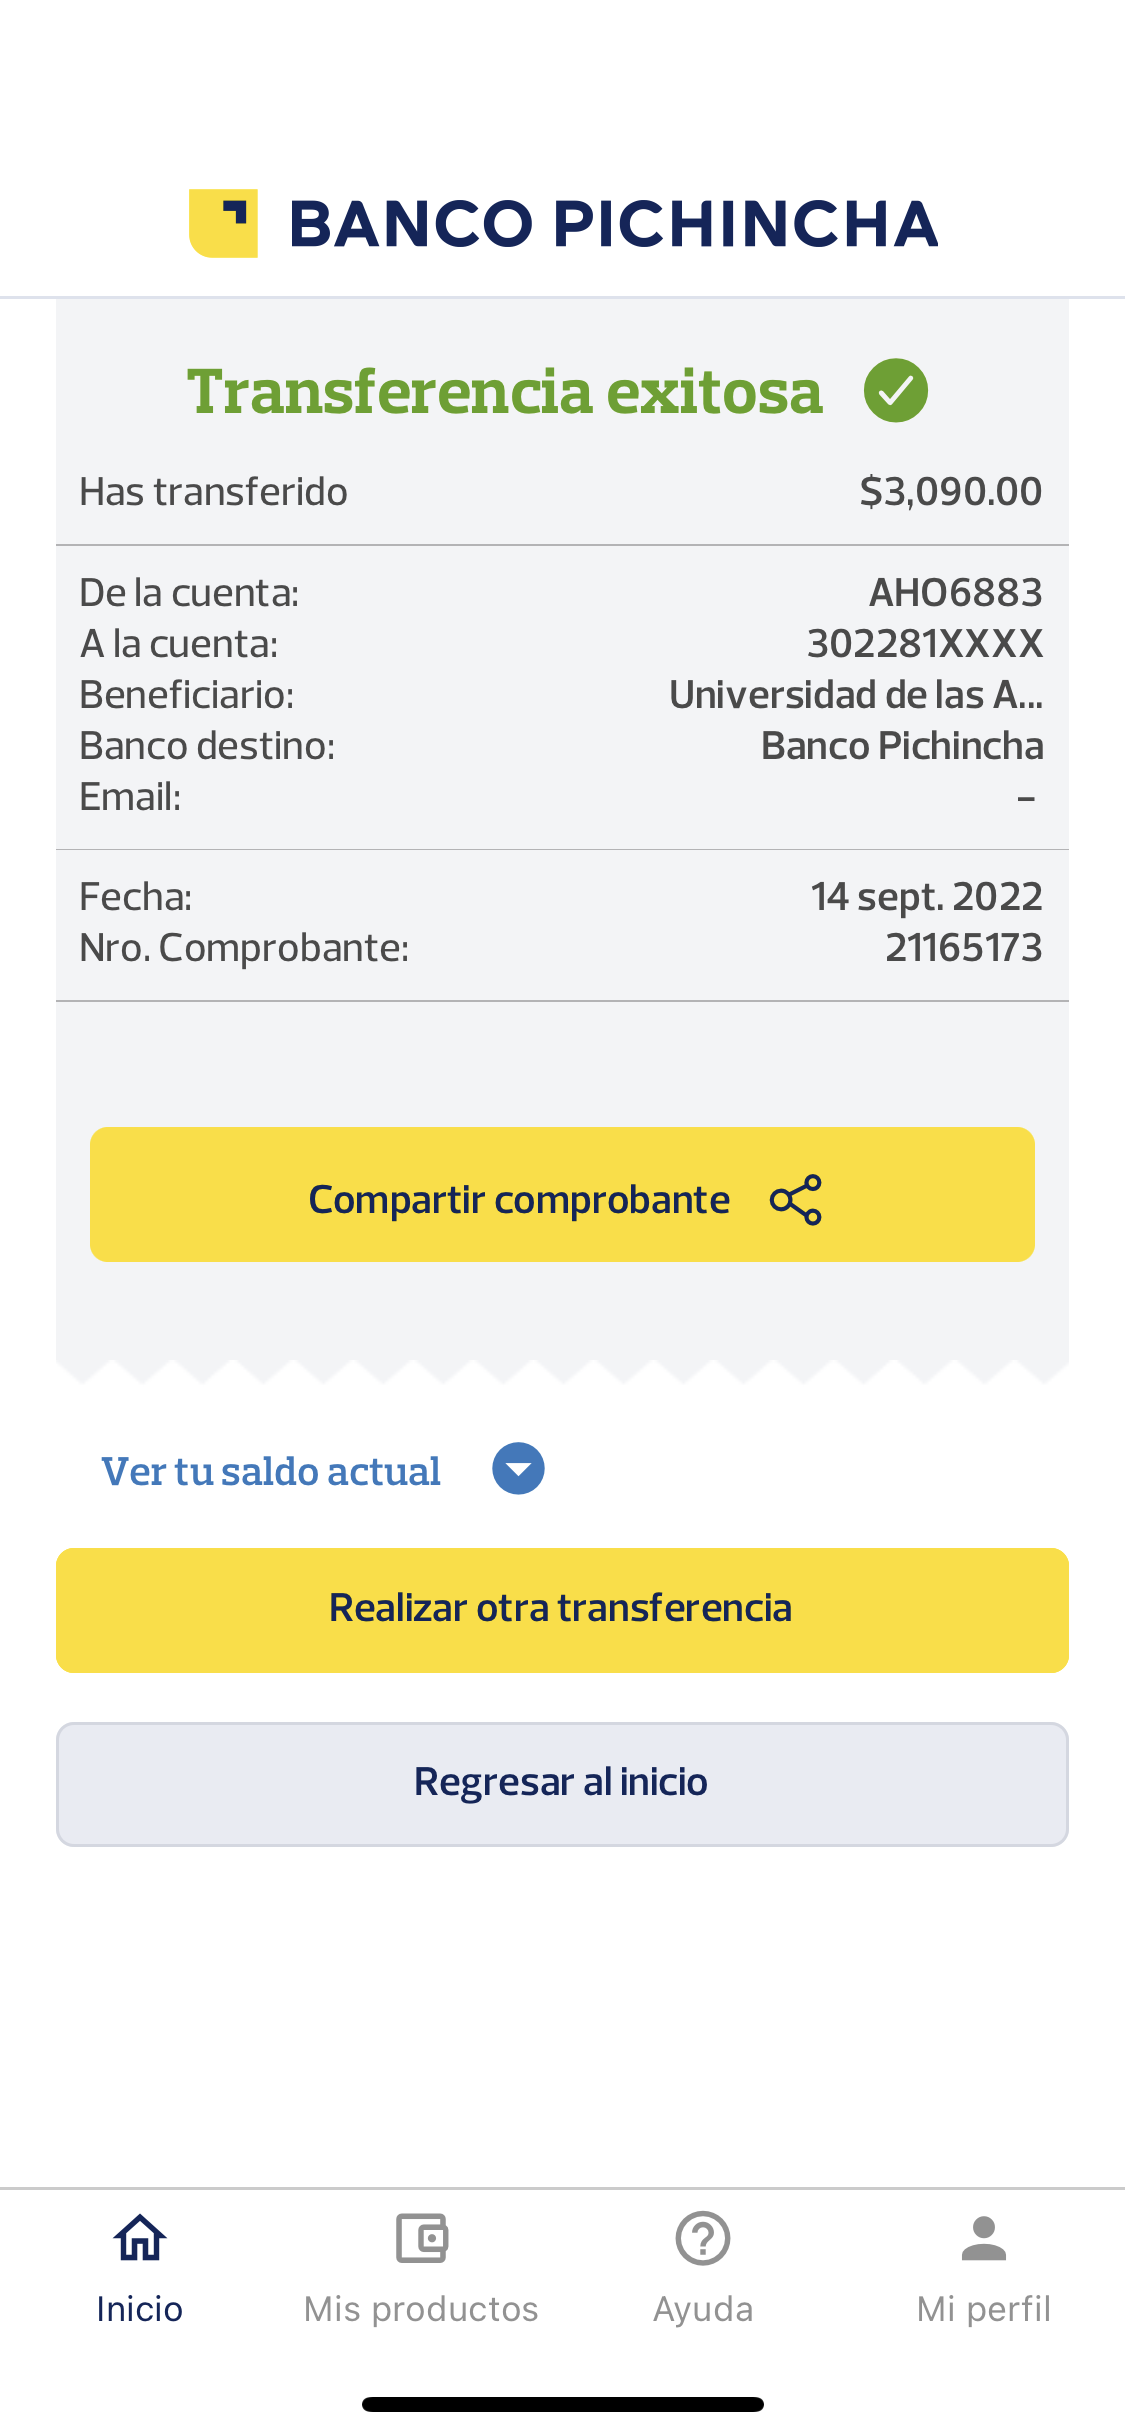This screenshot has height=2436, width=1125.
Task: Tap the Mi perfil person icon
Action: 984,2238
